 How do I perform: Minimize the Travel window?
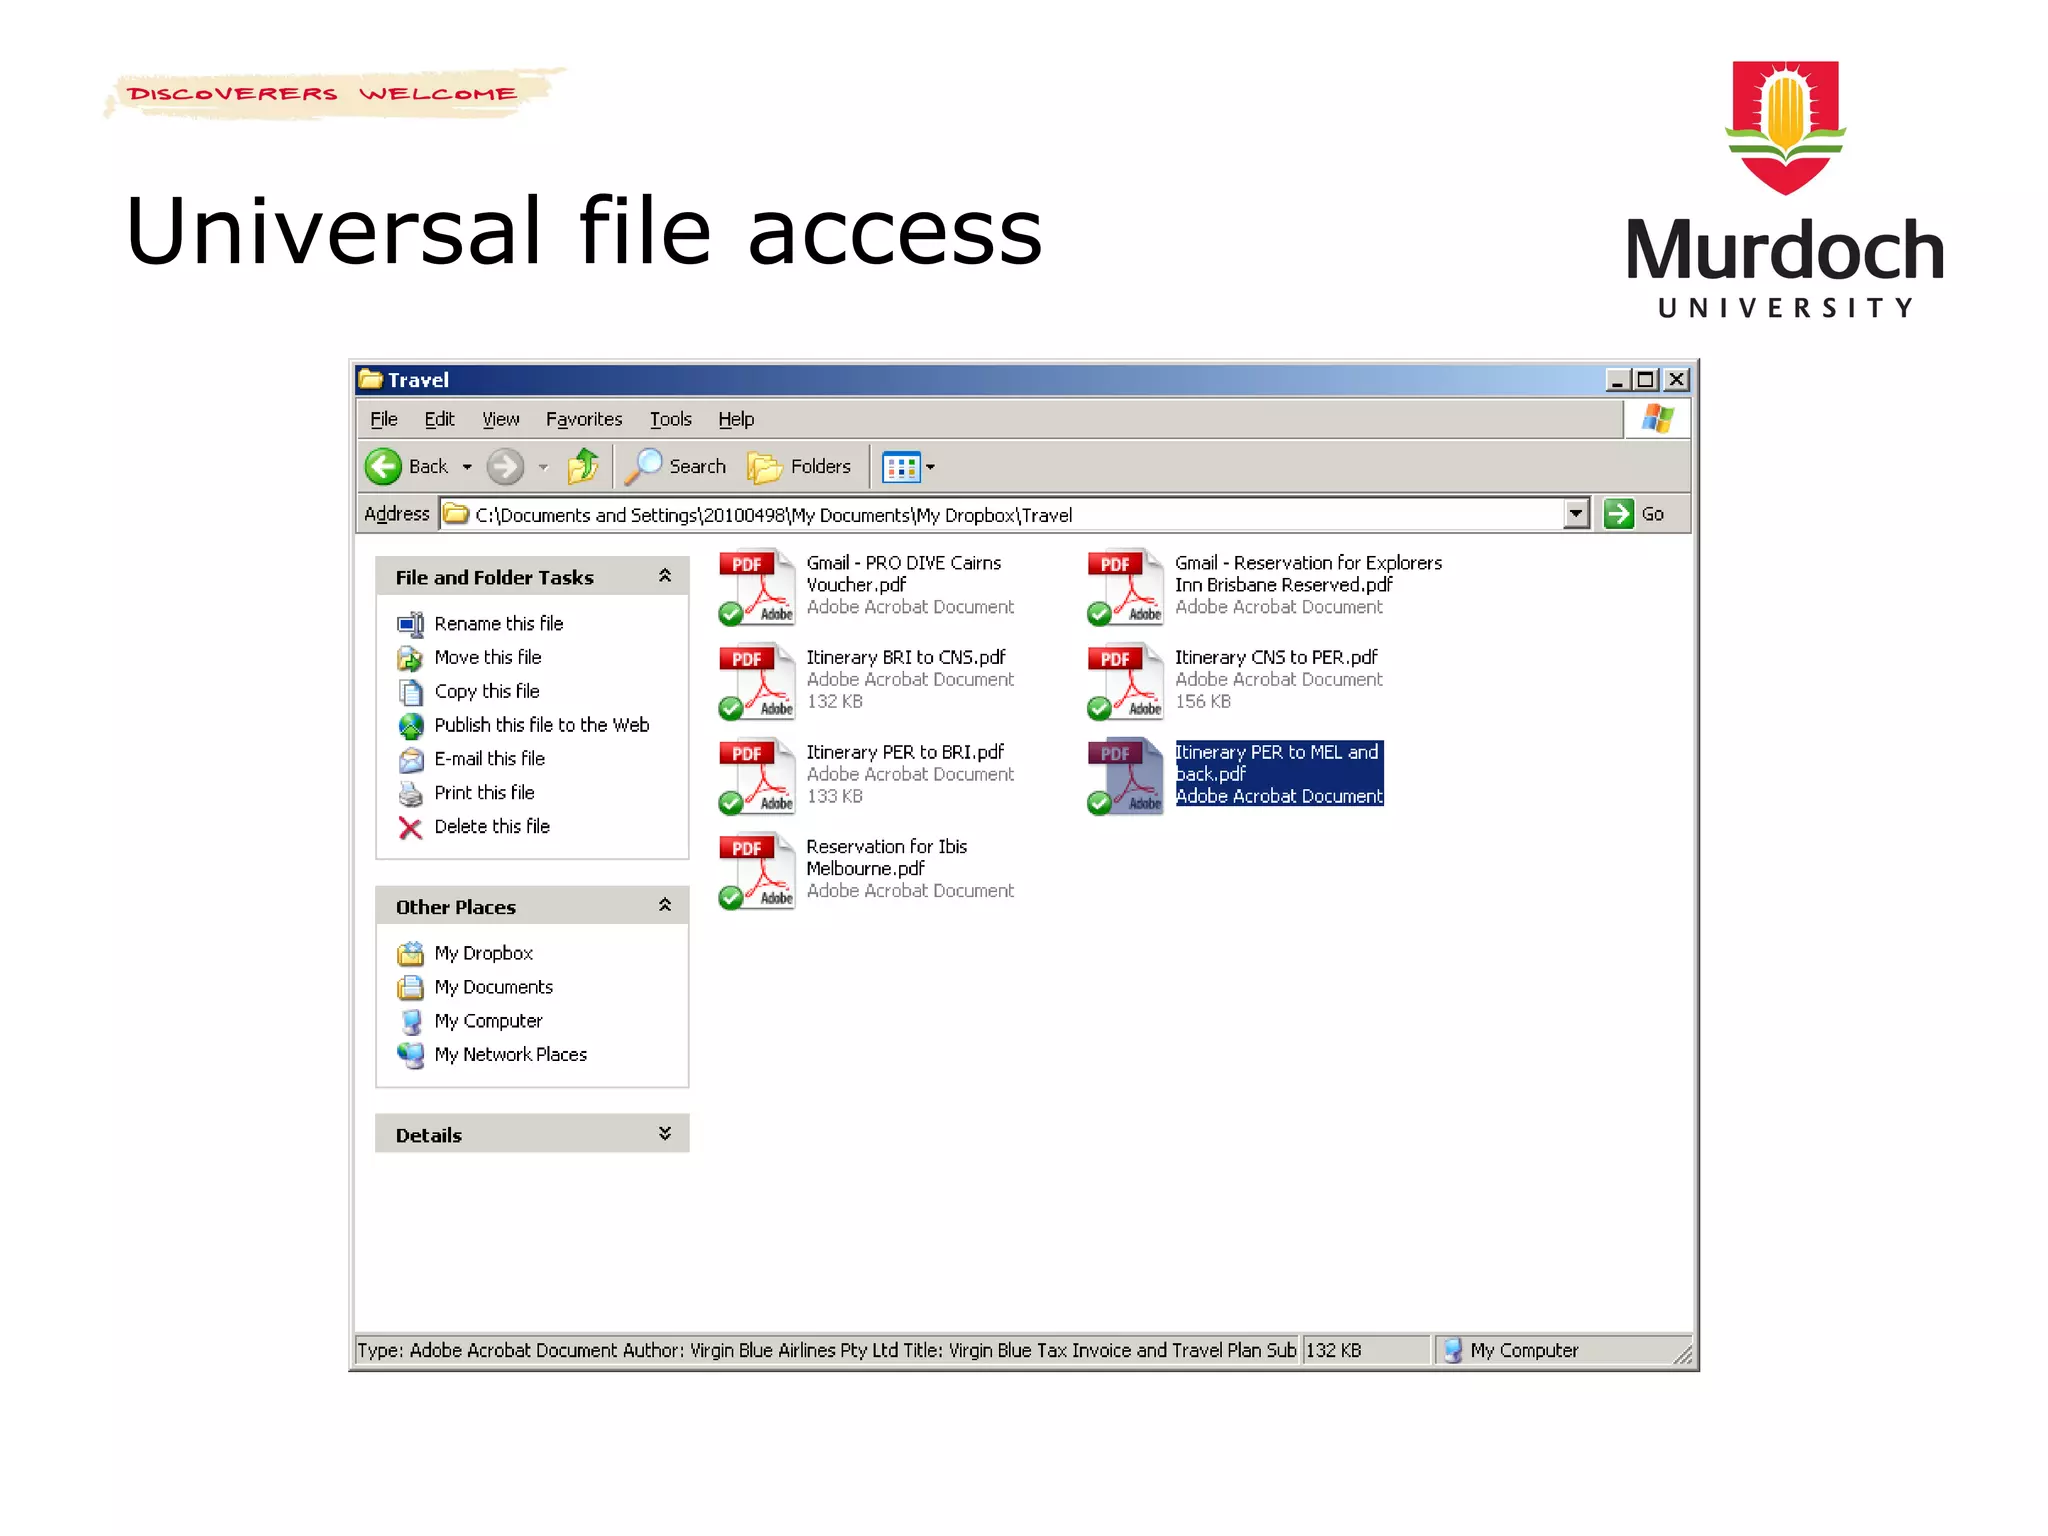pyautogui.click(x=1617, y=380)
